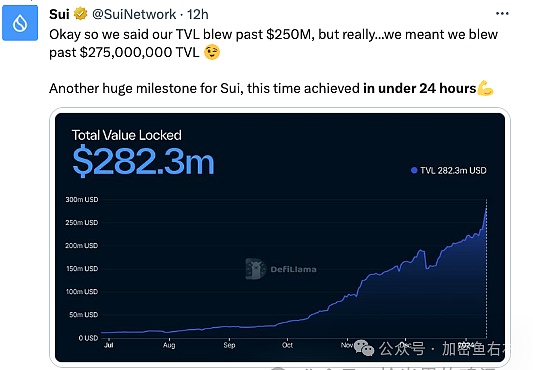
Task: Open the embedded TVL chart image
Action: pyautogui.click(x=280, y=237)
